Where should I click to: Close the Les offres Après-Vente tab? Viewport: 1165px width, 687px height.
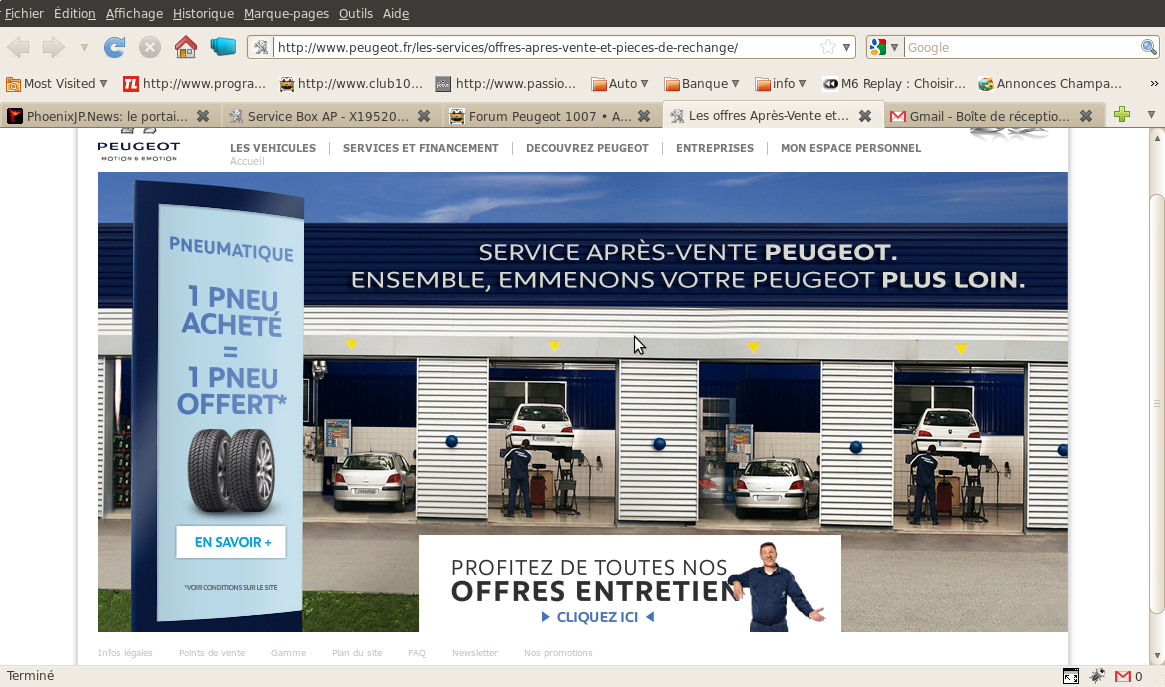pos(865,116)
